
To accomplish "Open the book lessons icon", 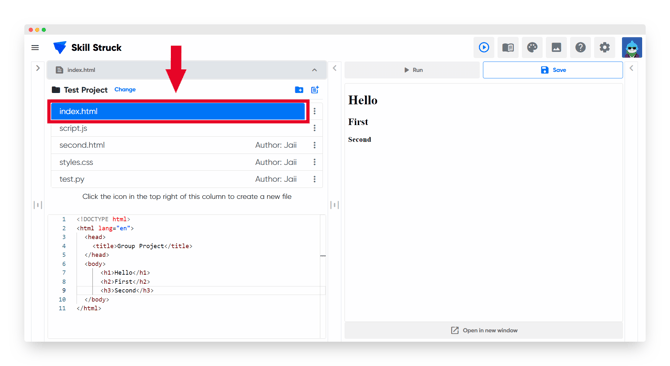I will tap(508, 47).
